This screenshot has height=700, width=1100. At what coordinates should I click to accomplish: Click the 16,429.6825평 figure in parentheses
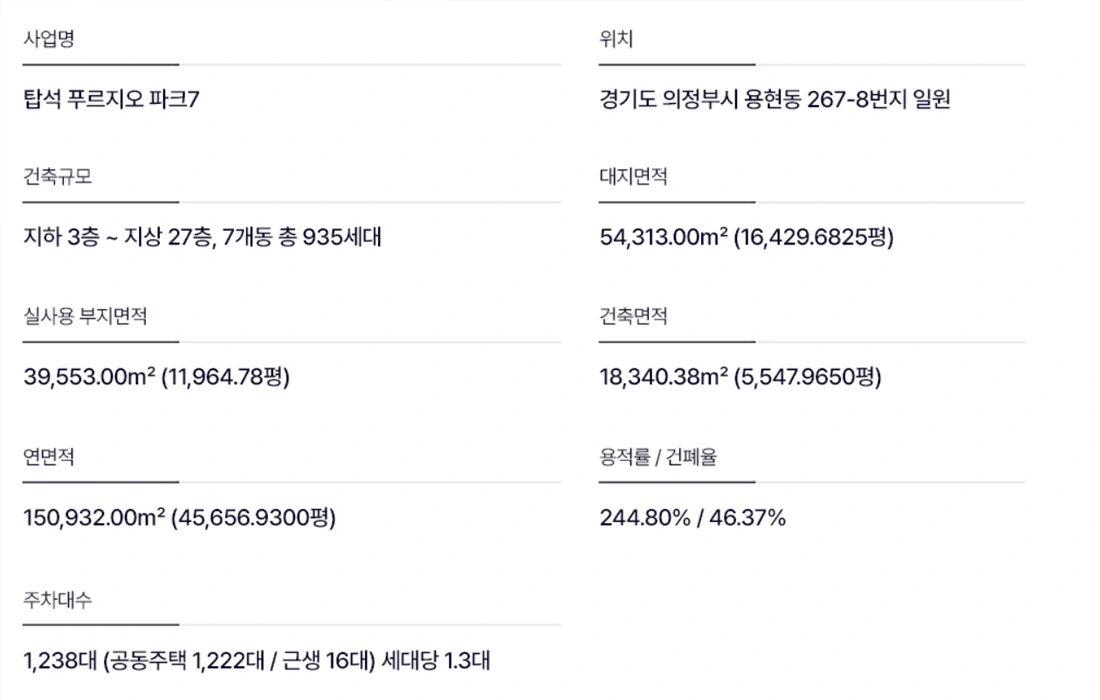(814, 238)
